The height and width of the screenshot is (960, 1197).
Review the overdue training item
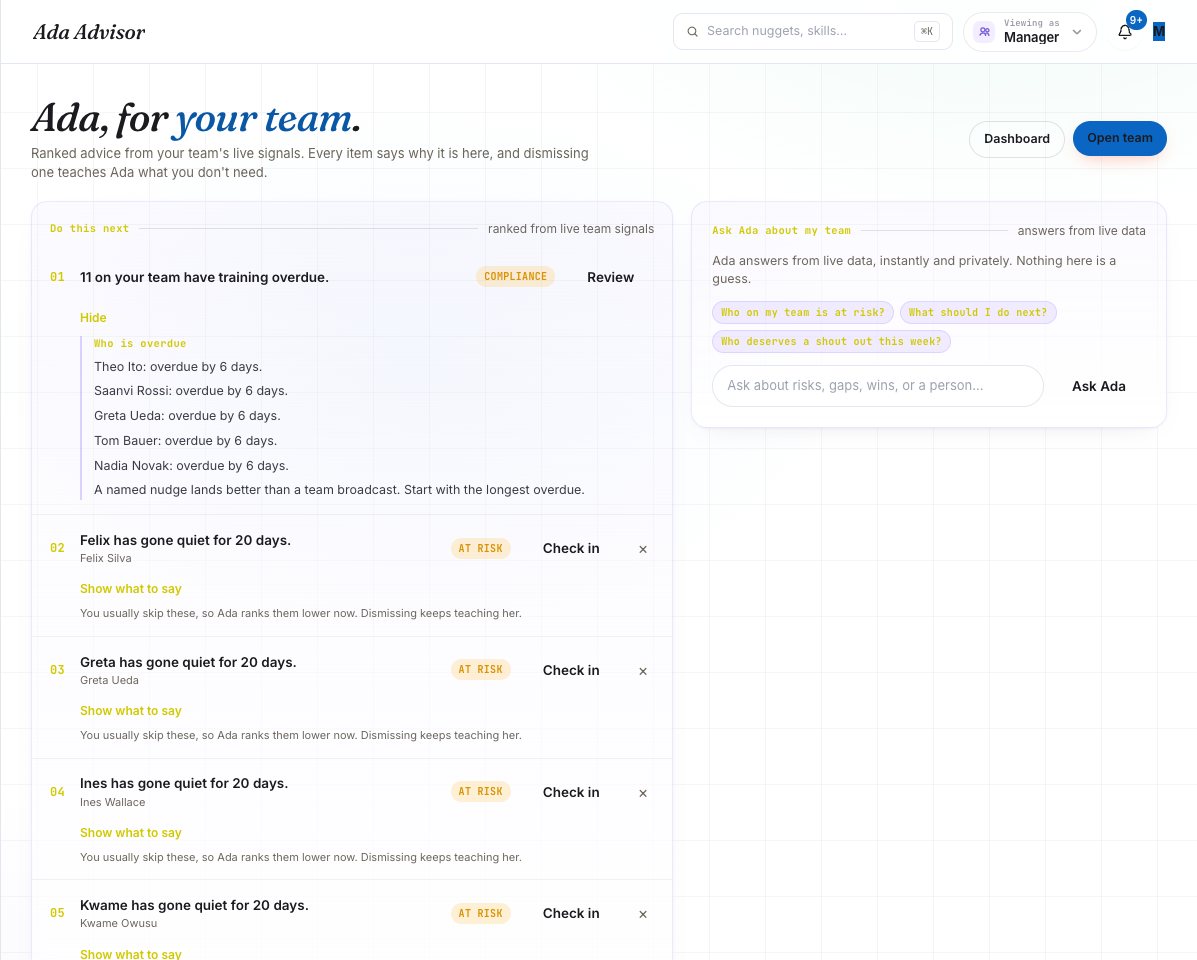[611, 278]
